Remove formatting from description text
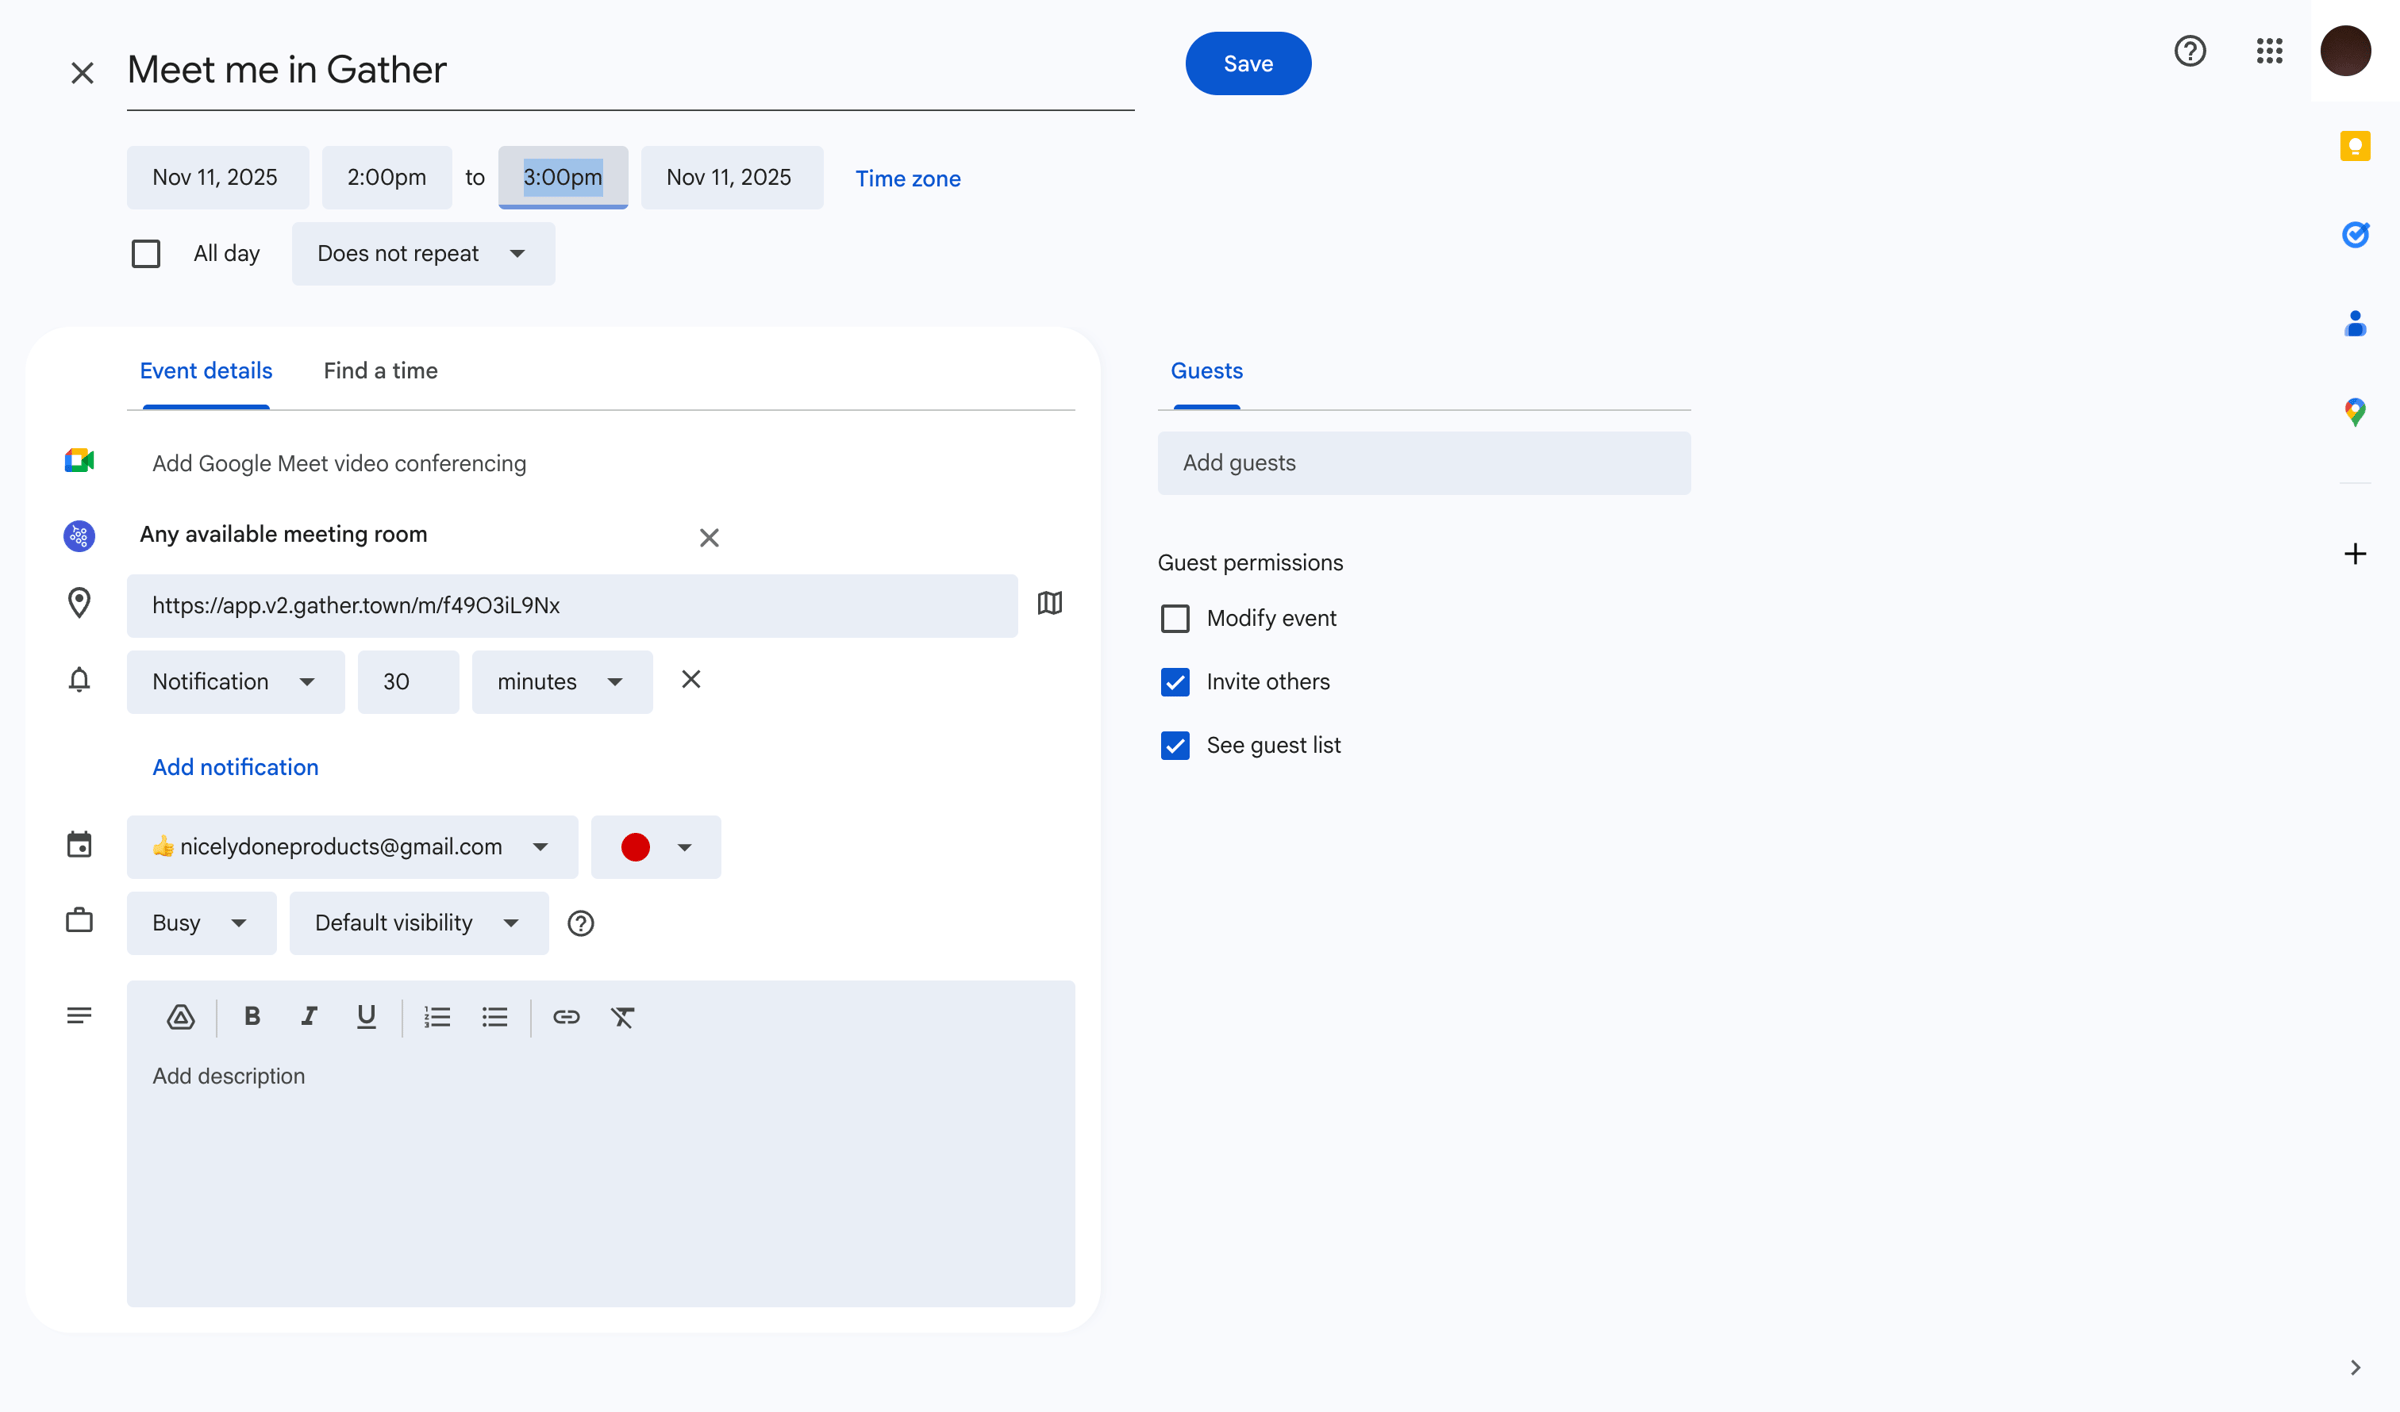This screenshot has height=1412, width=2400. (622, 1017)
